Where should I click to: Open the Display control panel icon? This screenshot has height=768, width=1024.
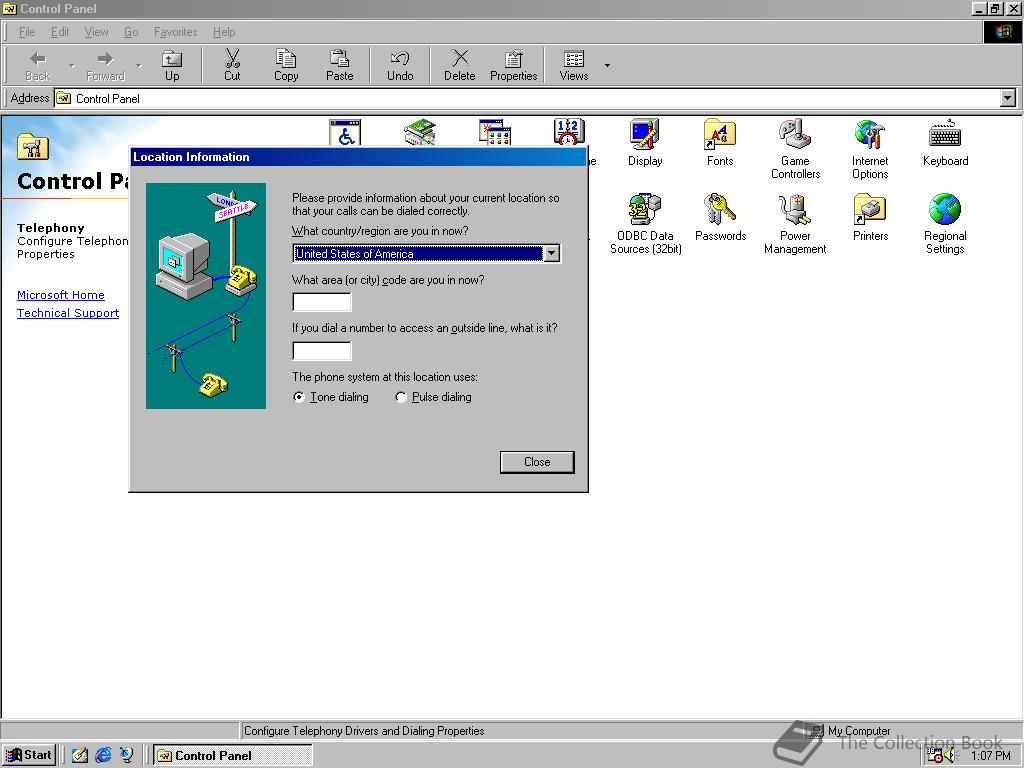tap(645, 143)
